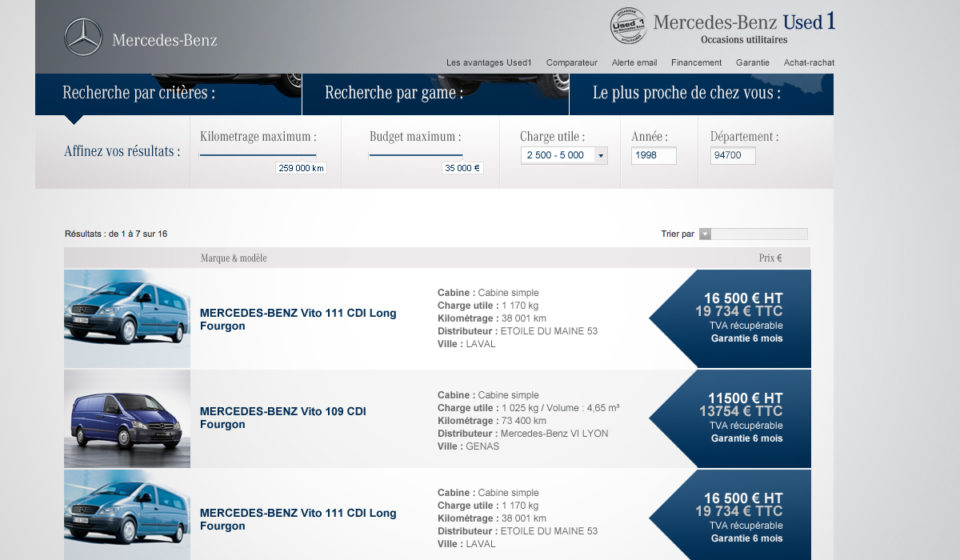This screenshot has height=560, width=960.
Task: Click the Mercedes-Benz star logo
Action: (83, 37)
